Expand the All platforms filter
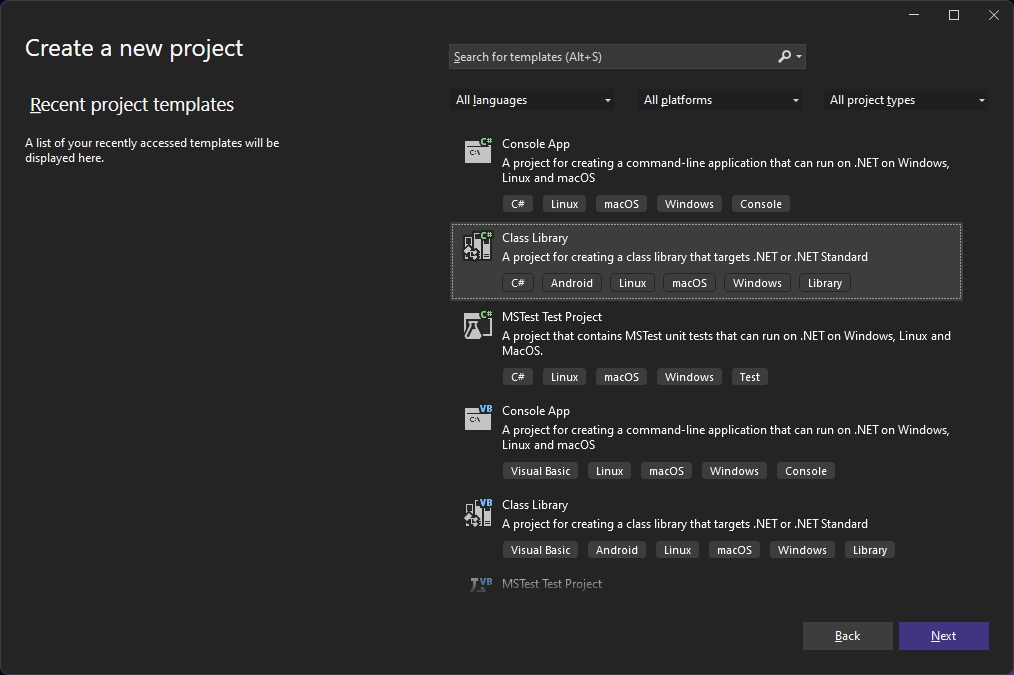Image resolution: width=1014 pixels, height=675 pixels. coord(721,100)
